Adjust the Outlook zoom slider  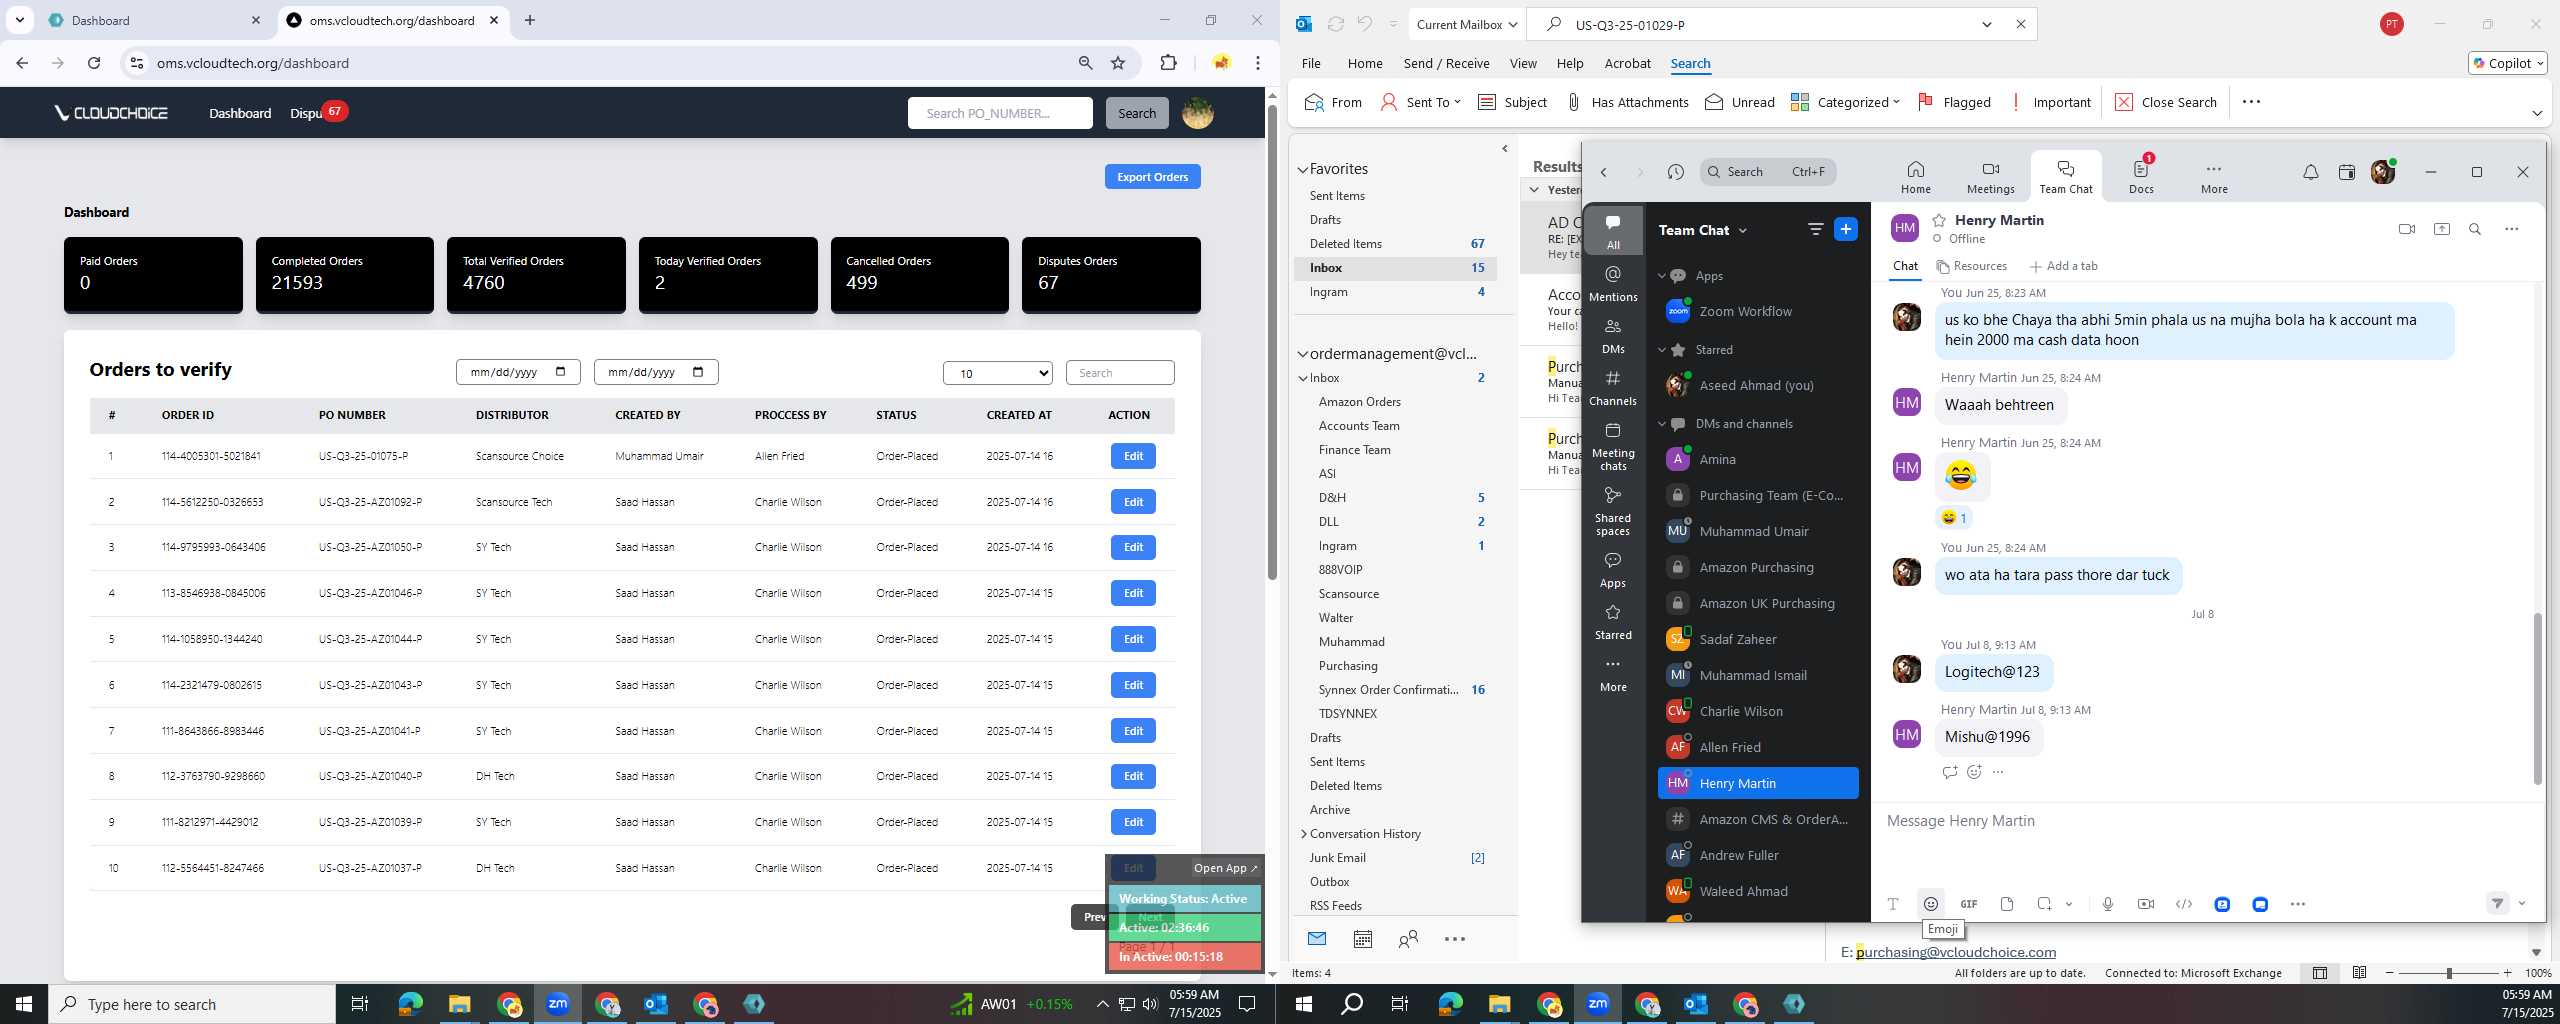[x=2448, y=973]
